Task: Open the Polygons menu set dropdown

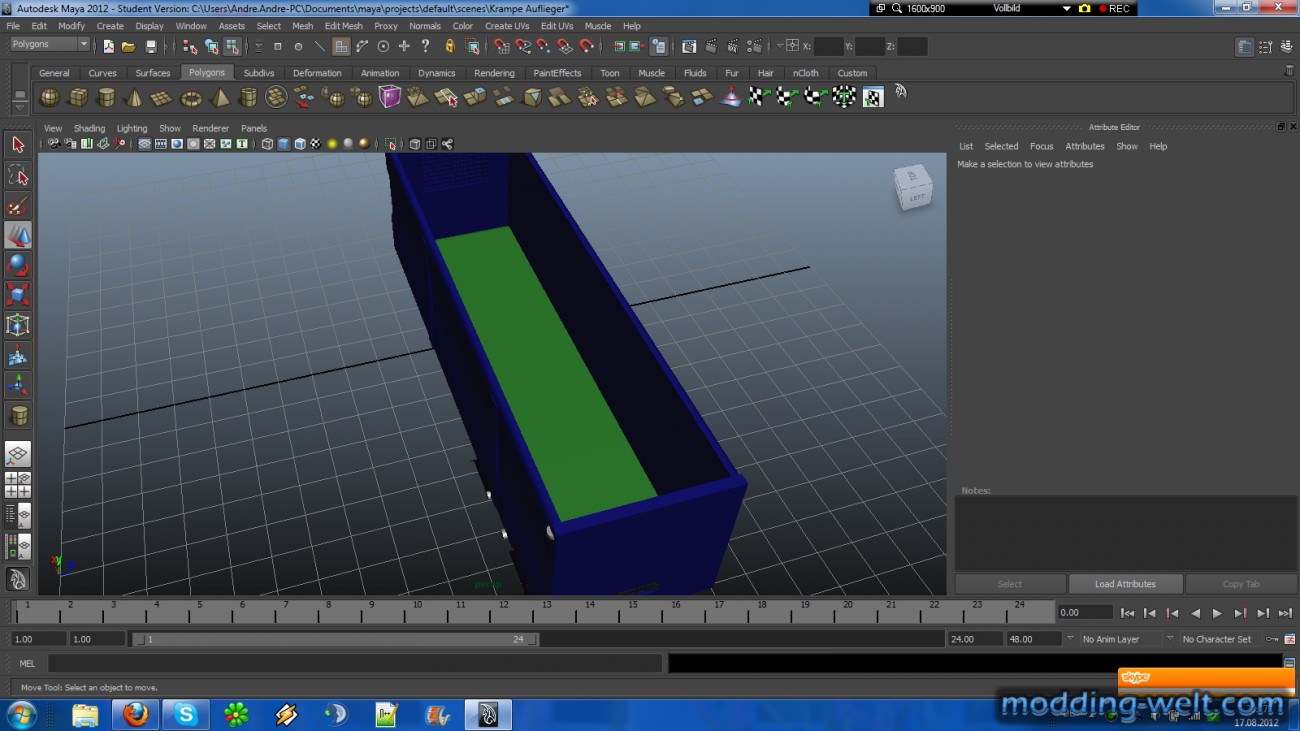Action: pos(50,44)
